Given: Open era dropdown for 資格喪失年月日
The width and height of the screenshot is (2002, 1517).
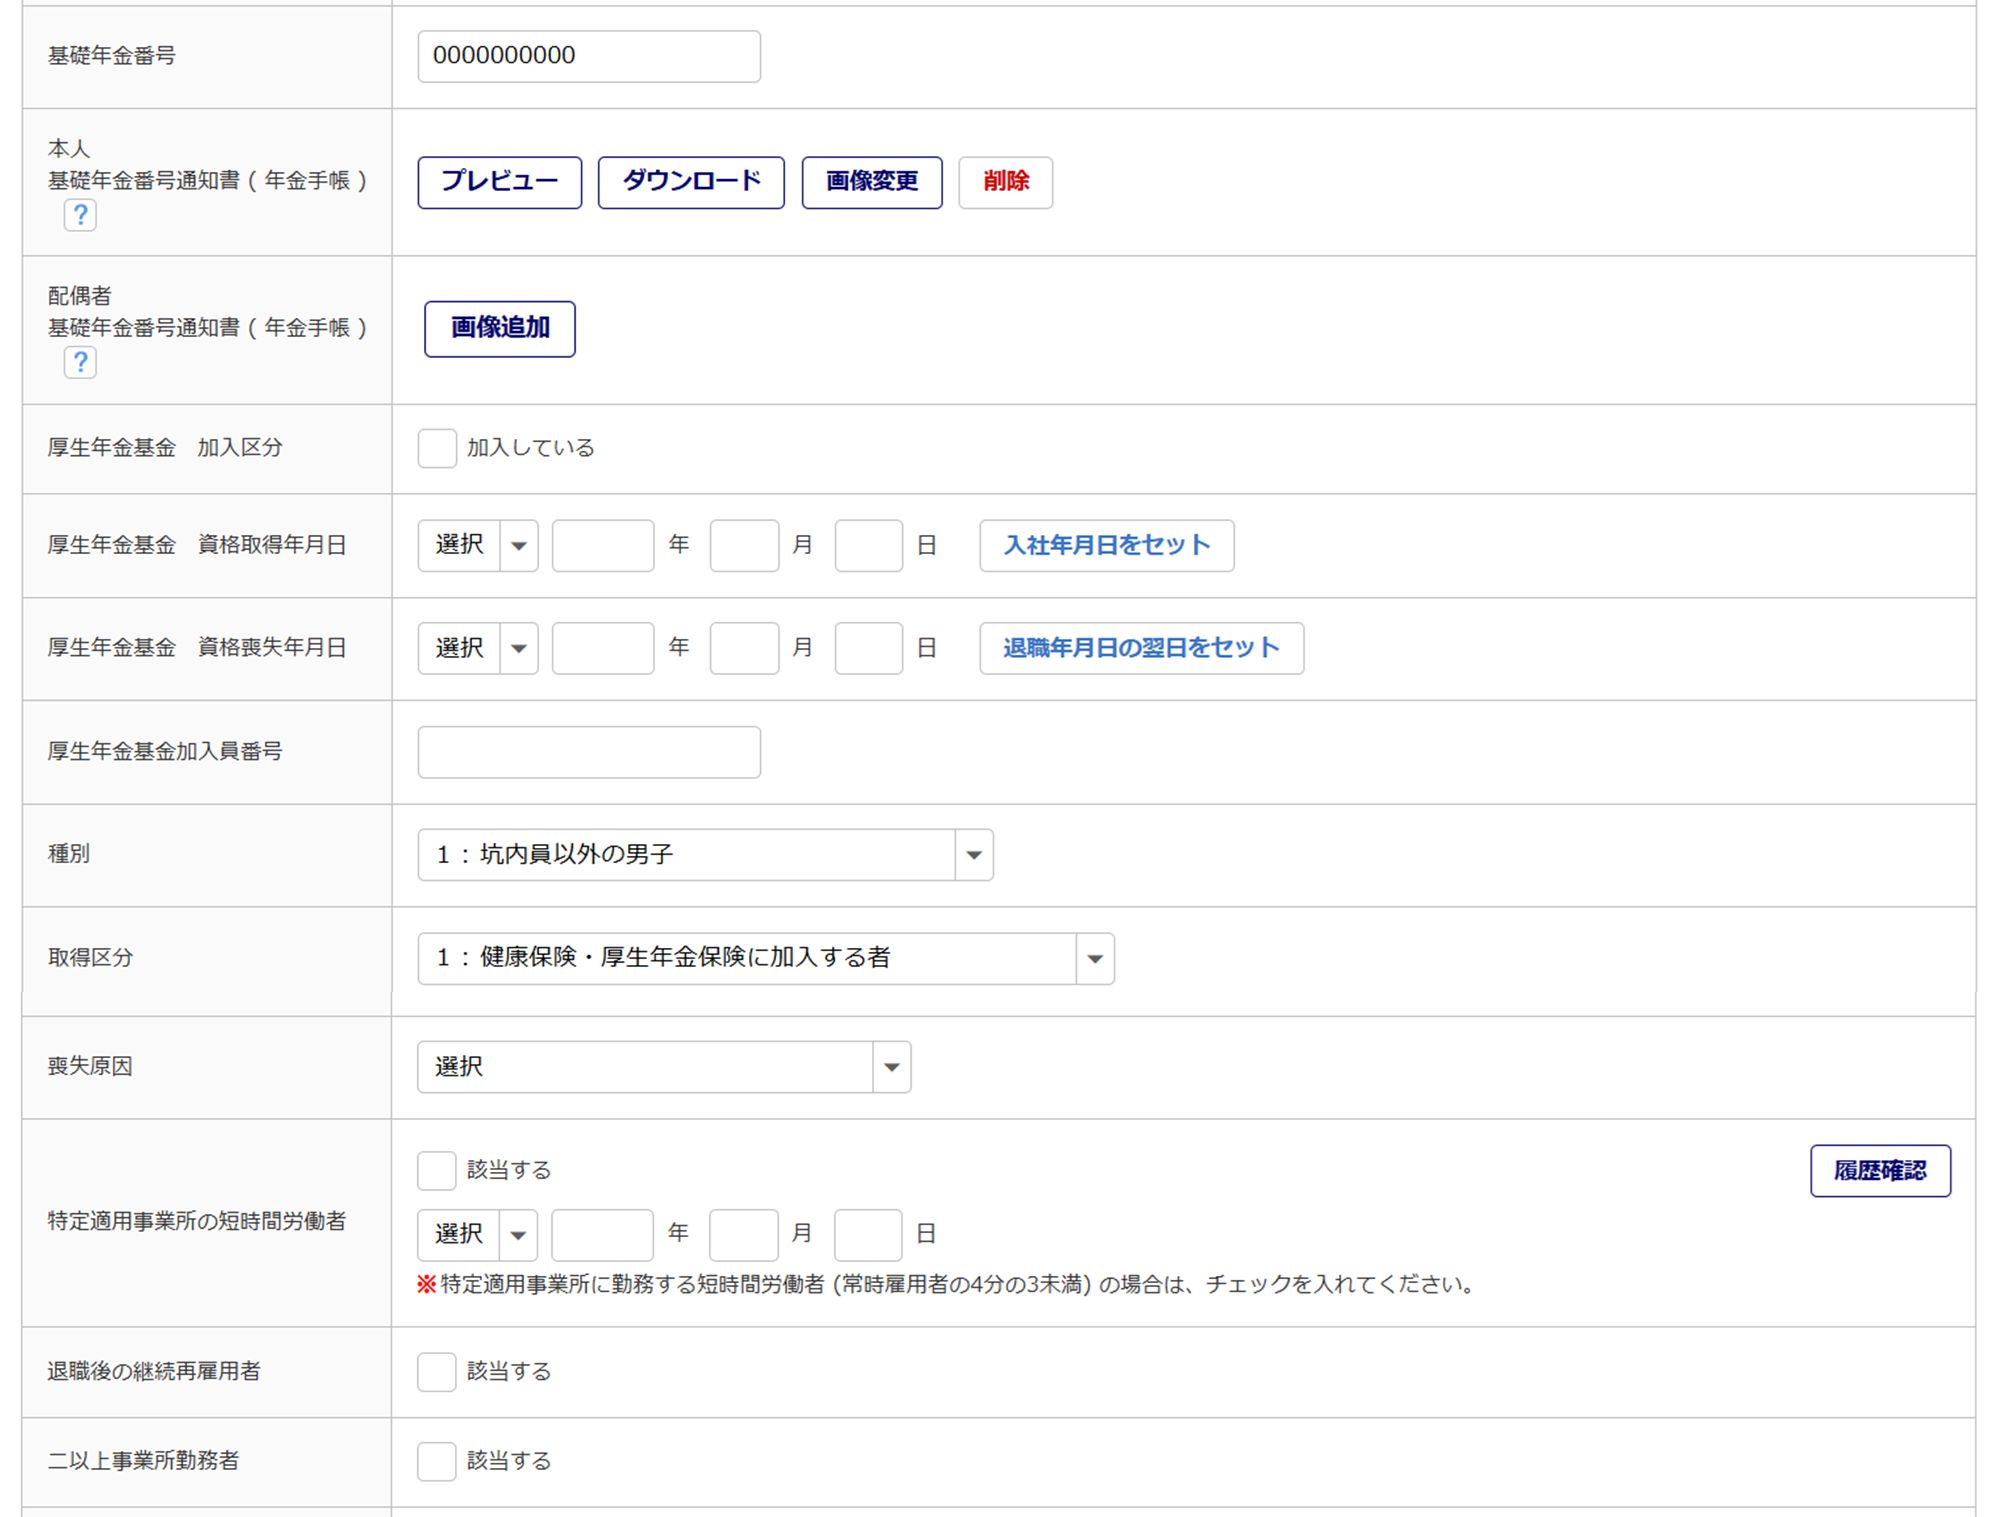Looking at the screenshot, I should pyautogui.click(x=478, y=648).
